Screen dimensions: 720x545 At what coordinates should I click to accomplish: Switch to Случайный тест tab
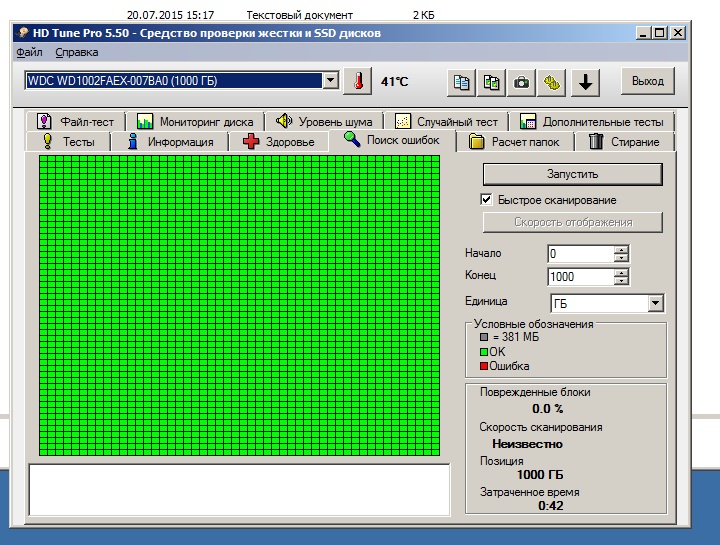tap(446, 122)
